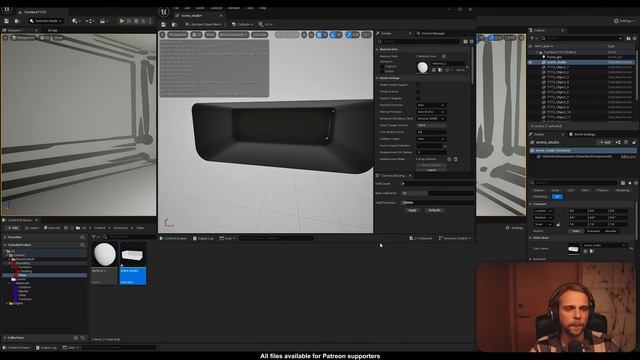Open Normal Precision dropdown

coord(431,112)
